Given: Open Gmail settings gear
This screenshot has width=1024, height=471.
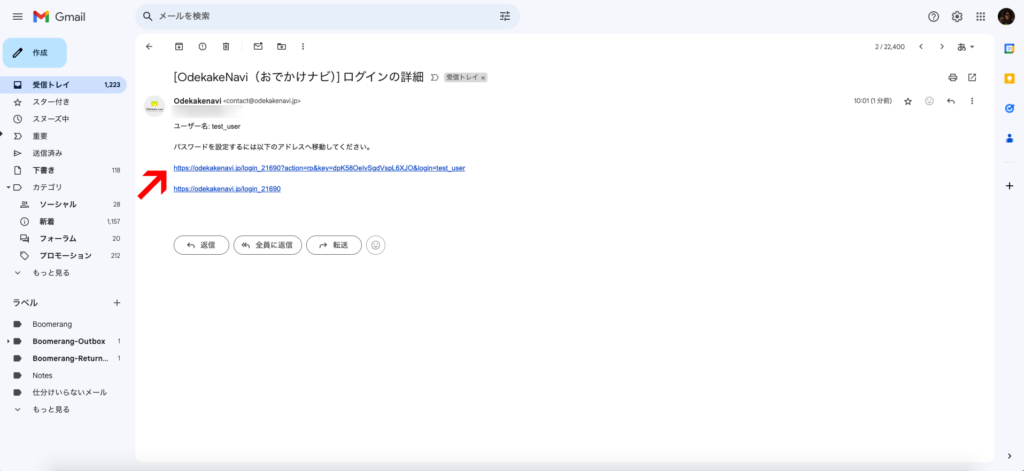Looking at the screenshot, I should [x=957, y=17].
